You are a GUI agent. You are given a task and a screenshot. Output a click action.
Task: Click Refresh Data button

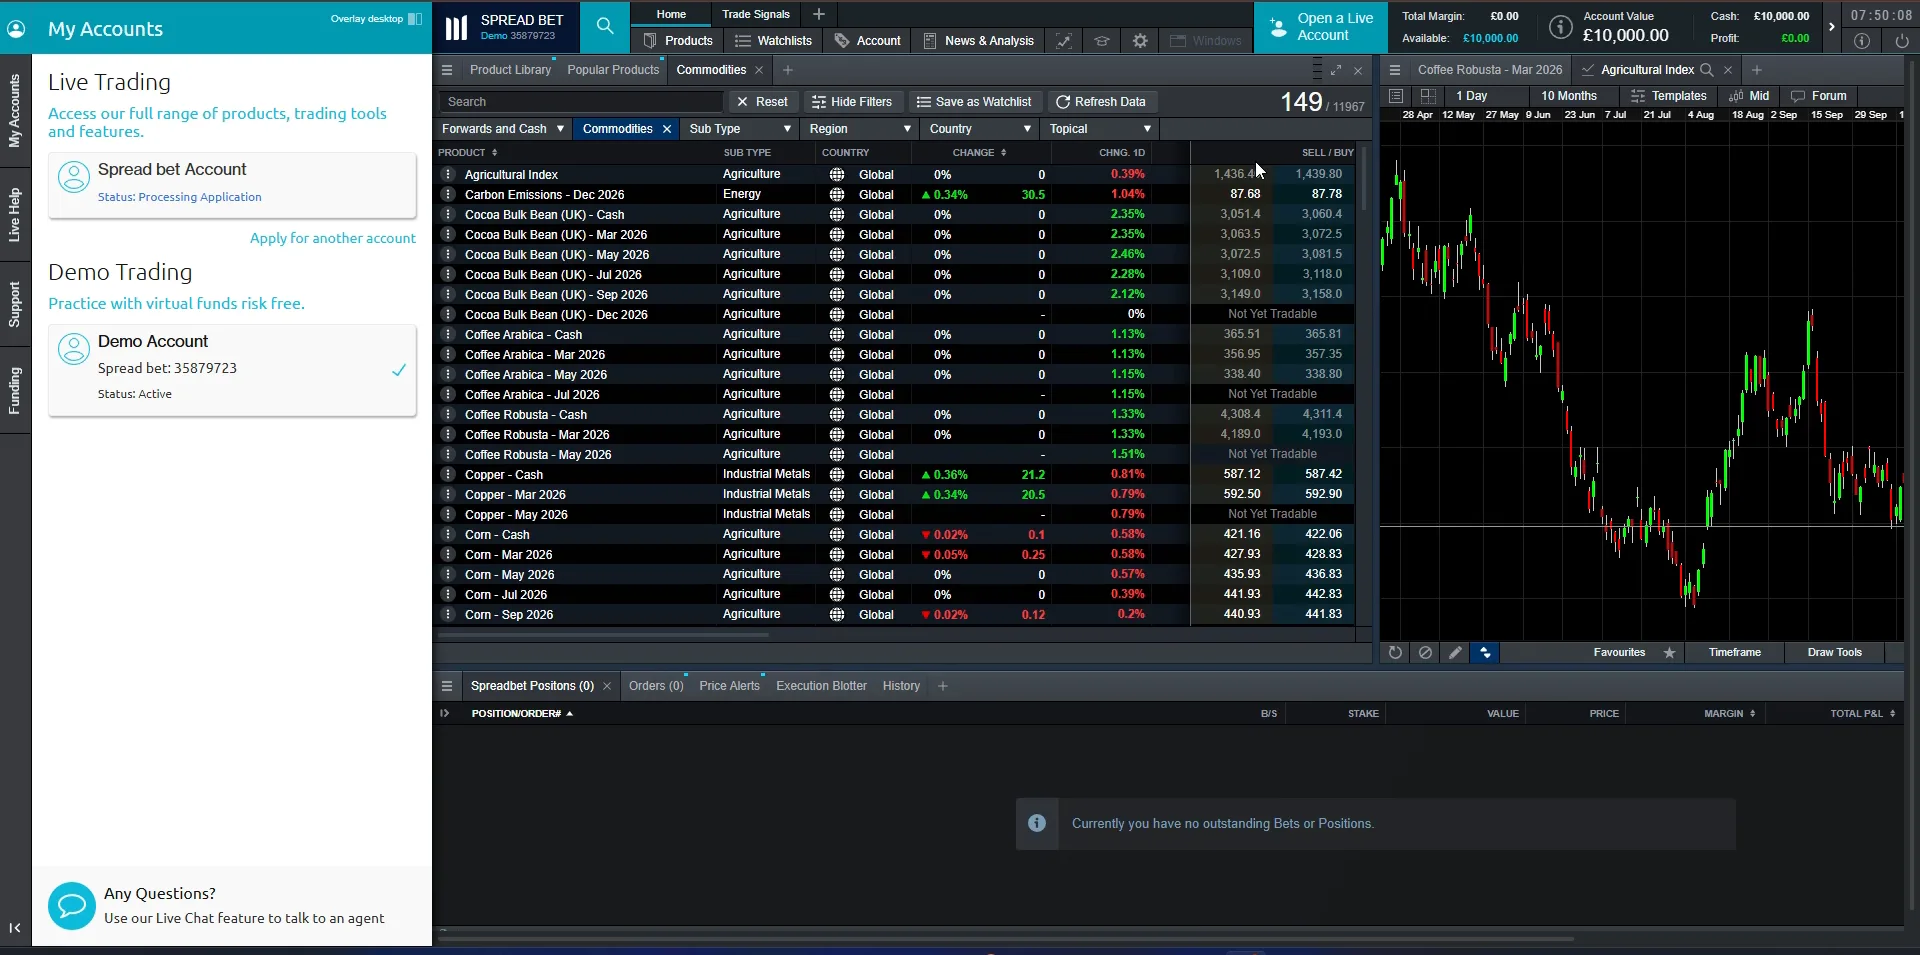[x=1101, y=102]
